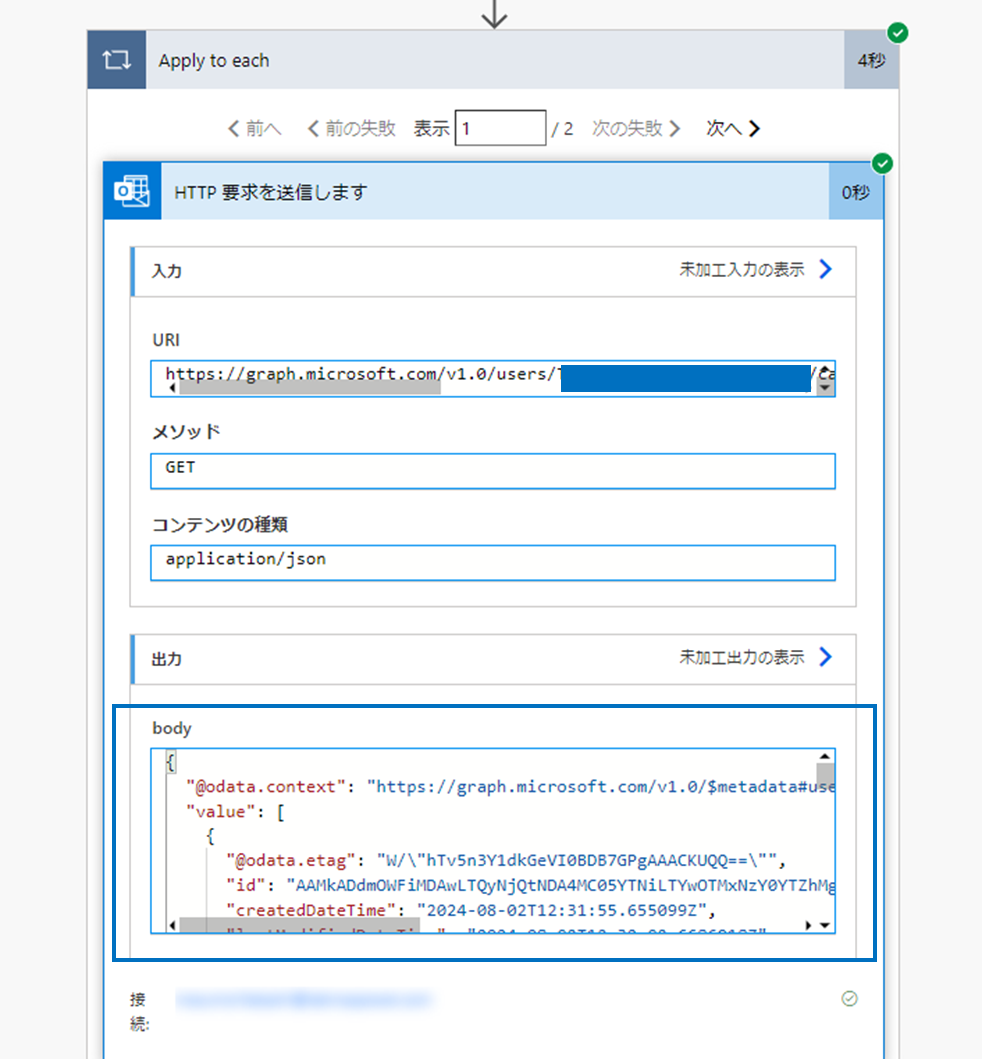Open 未加工出力の表示 raw outputs link

pyautogui.click(x=742, y=657)
